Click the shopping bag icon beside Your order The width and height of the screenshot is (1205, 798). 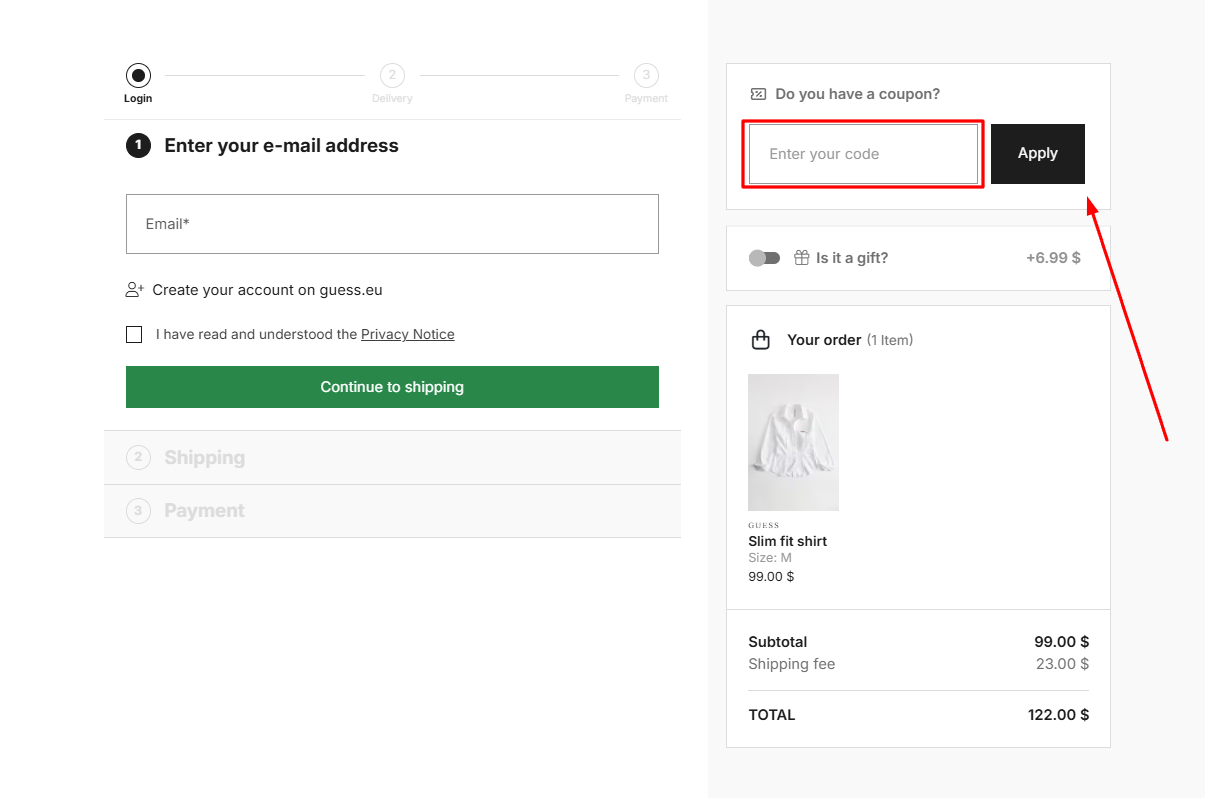pos(761,340)
